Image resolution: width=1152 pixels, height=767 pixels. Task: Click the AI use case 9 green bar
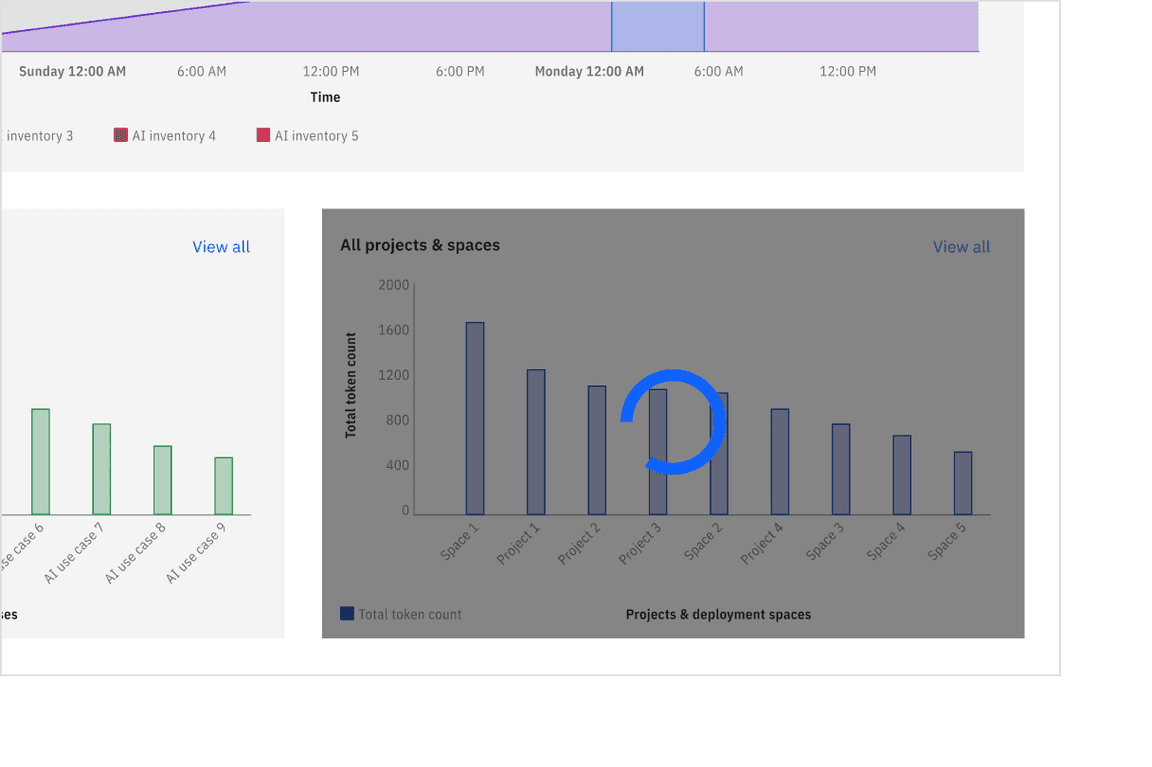[x=224, y=486]
